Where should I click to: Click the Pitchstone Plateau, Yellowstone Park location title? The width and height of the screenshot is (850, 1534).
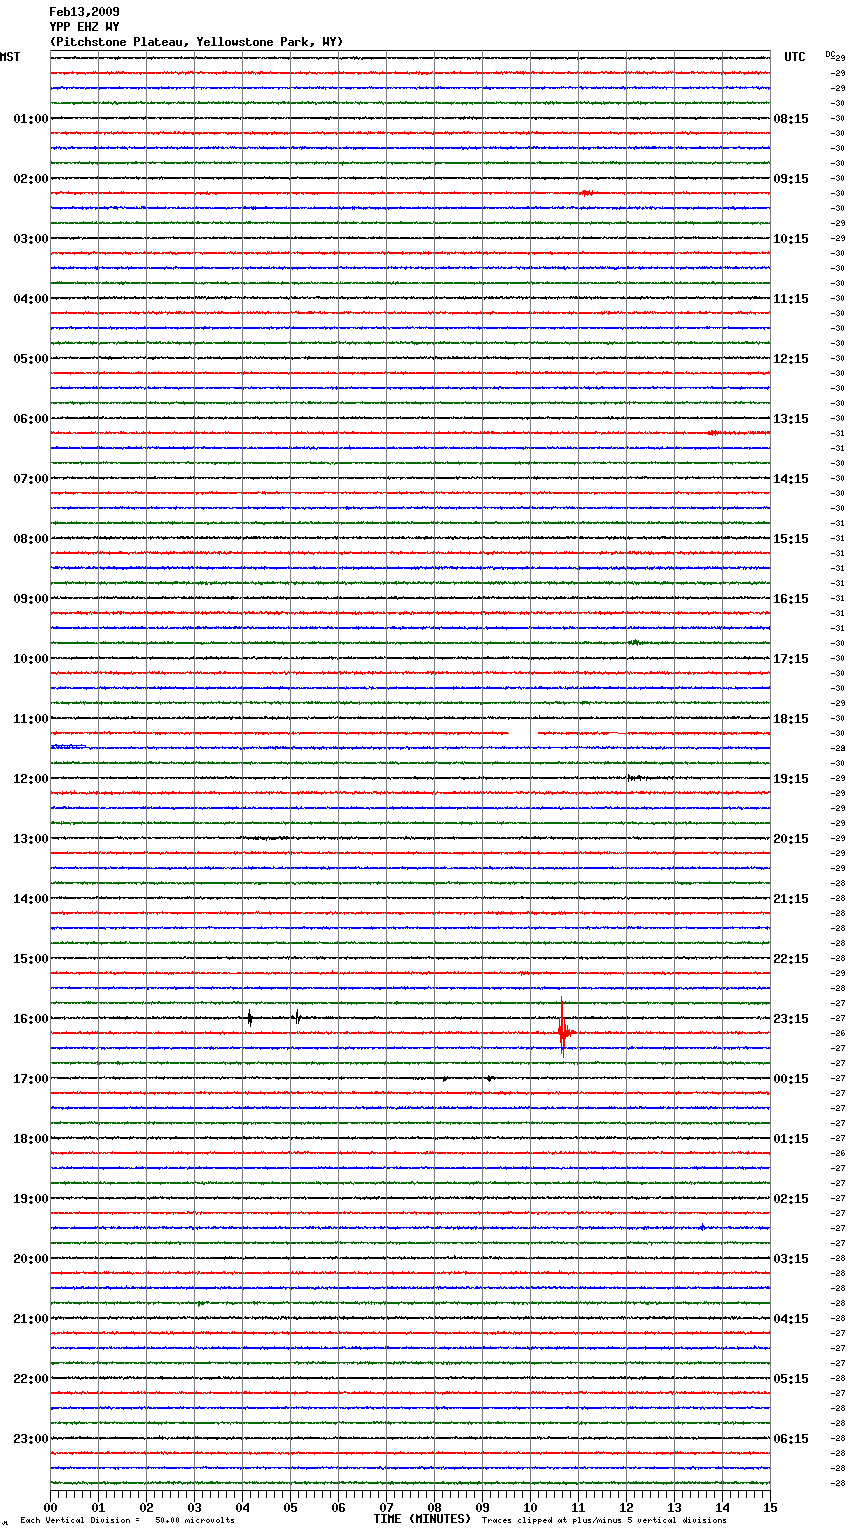(x=196, y=42)
